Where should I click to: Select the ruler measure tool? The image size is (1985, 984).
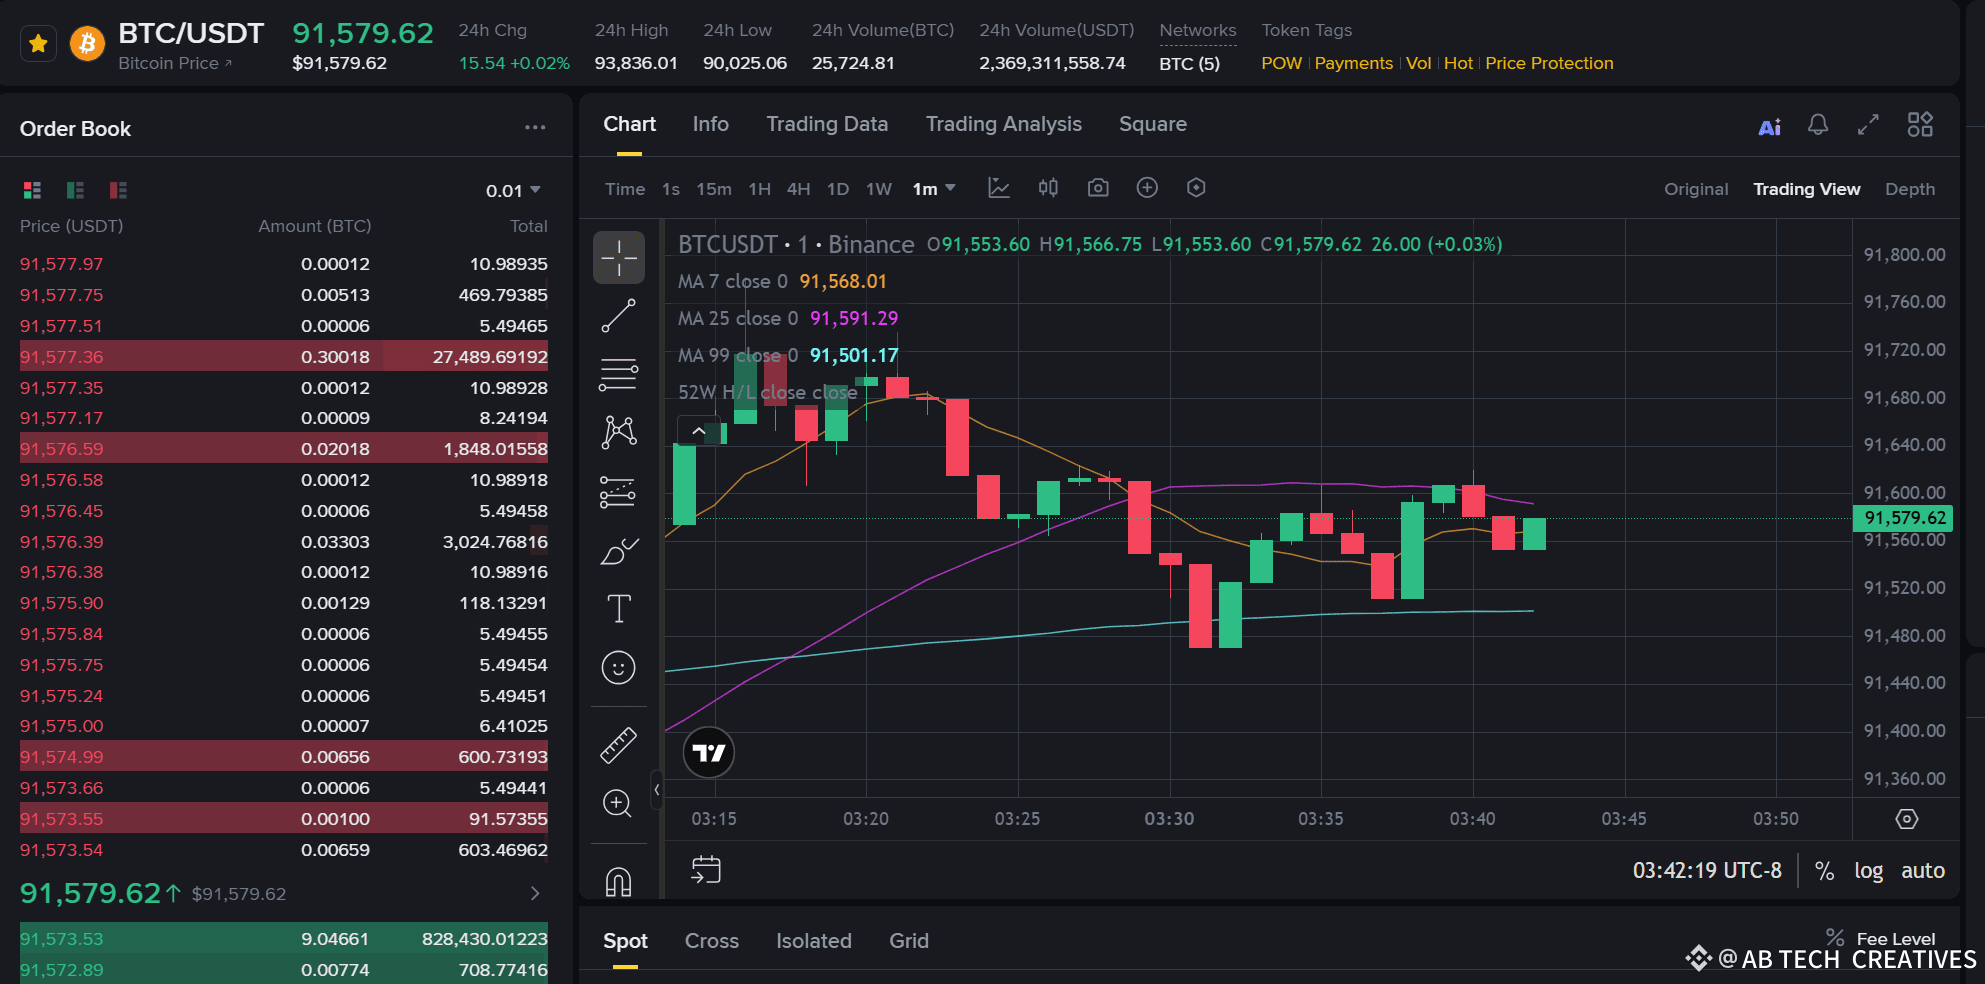(x=619, y=745)
